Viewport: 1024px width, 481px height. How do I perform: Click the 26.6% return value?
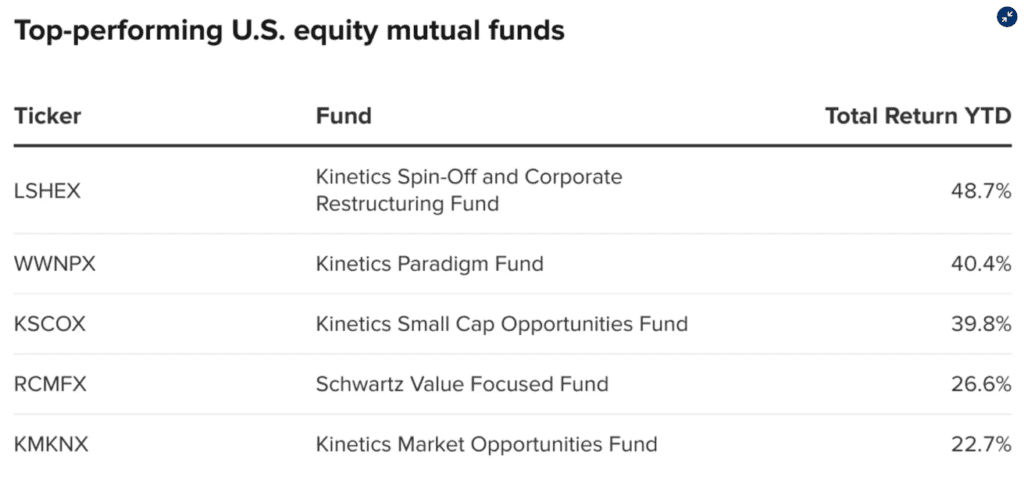pyautogui.click(x=981, y=384)
